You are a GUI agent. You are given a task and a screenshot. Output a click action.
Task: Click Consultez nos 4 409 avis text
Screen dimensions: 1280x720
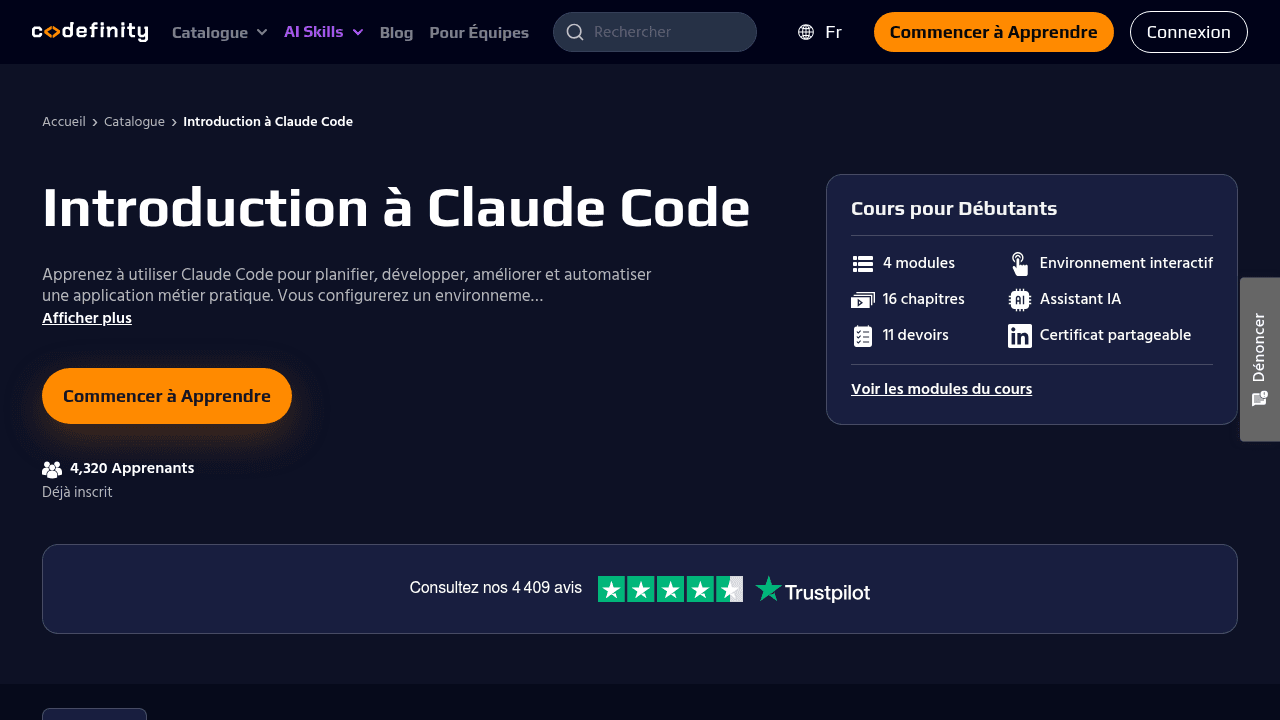click(x=496, y=588)
